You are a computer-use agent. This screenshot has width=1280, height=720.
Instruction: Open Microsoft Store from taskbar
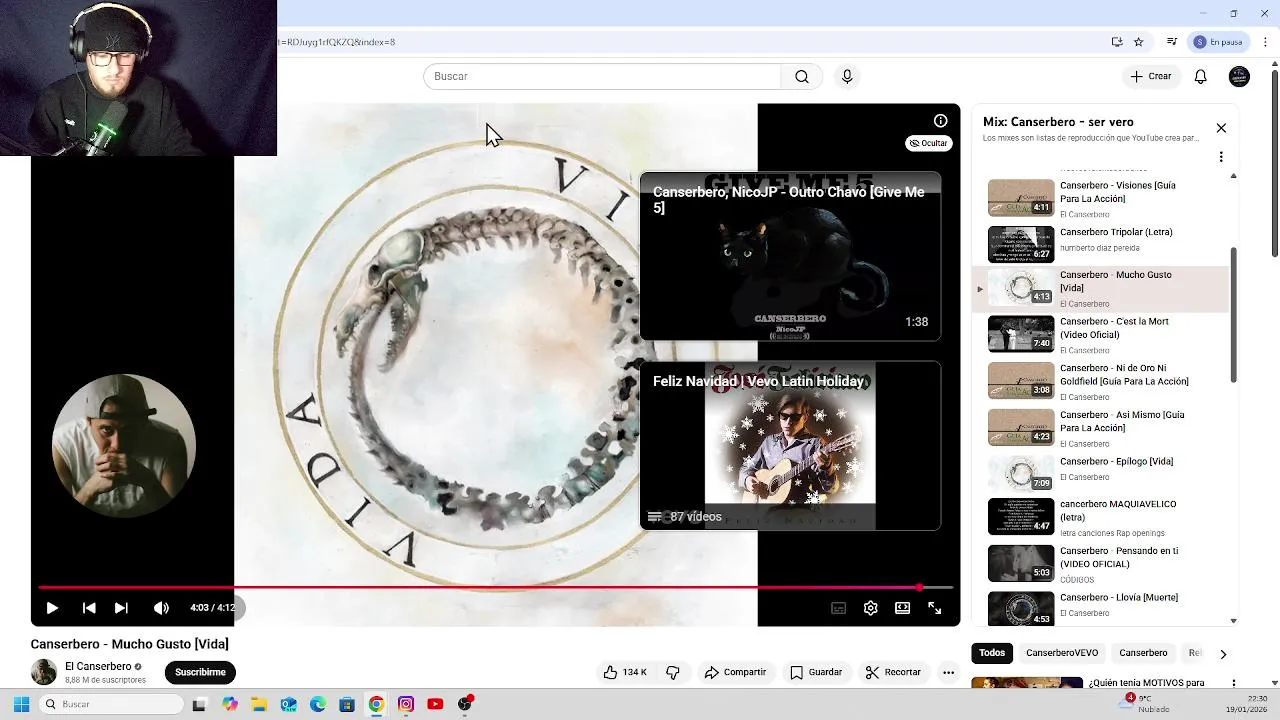[347, 704]
